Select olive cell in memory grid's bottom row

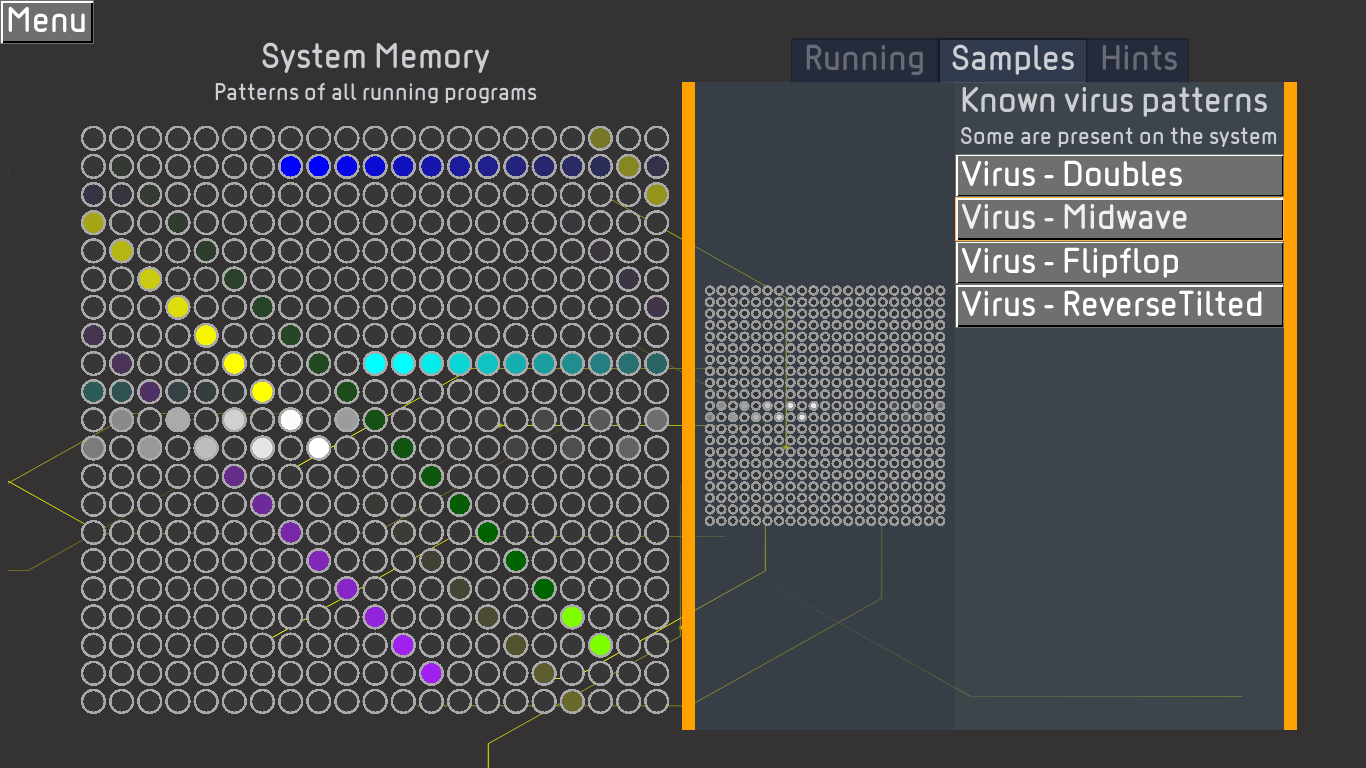pyautogui.click(x=572, y=701)
